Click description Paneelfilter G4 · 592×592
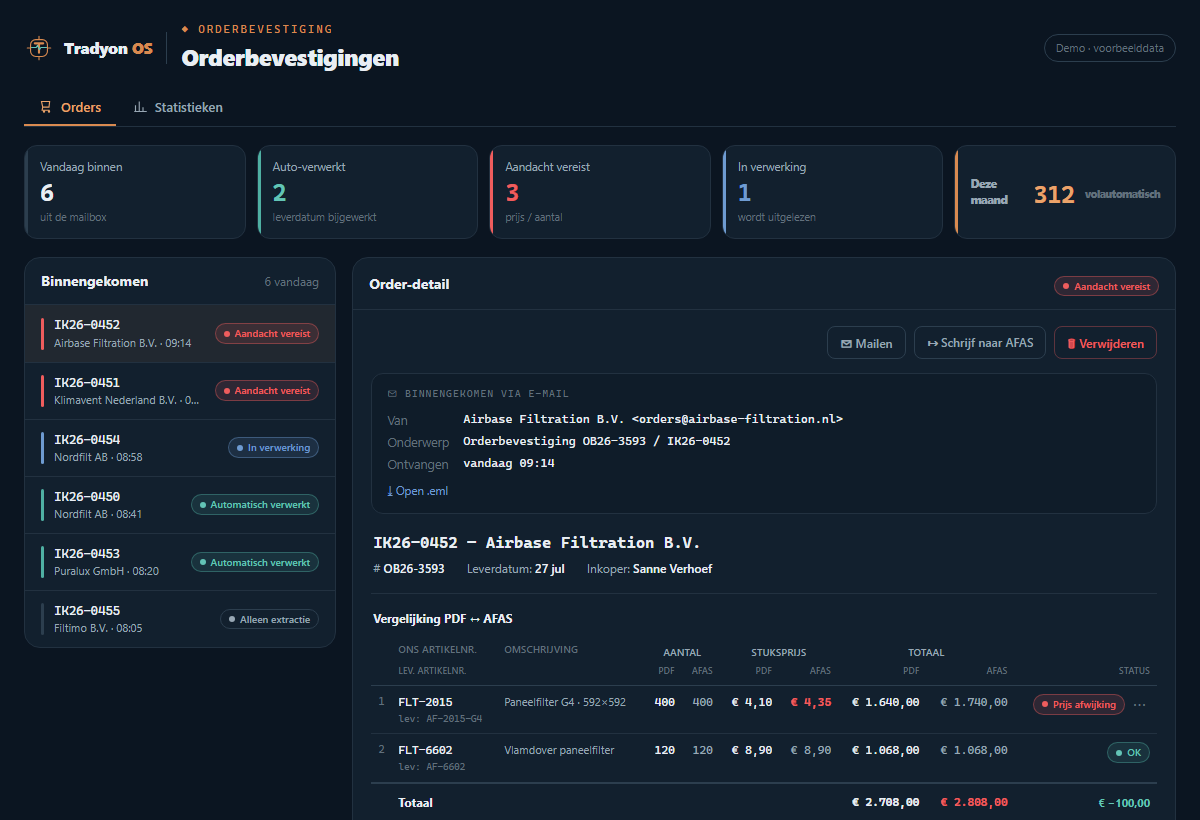 pyautogui.click(x=565, y=702)
